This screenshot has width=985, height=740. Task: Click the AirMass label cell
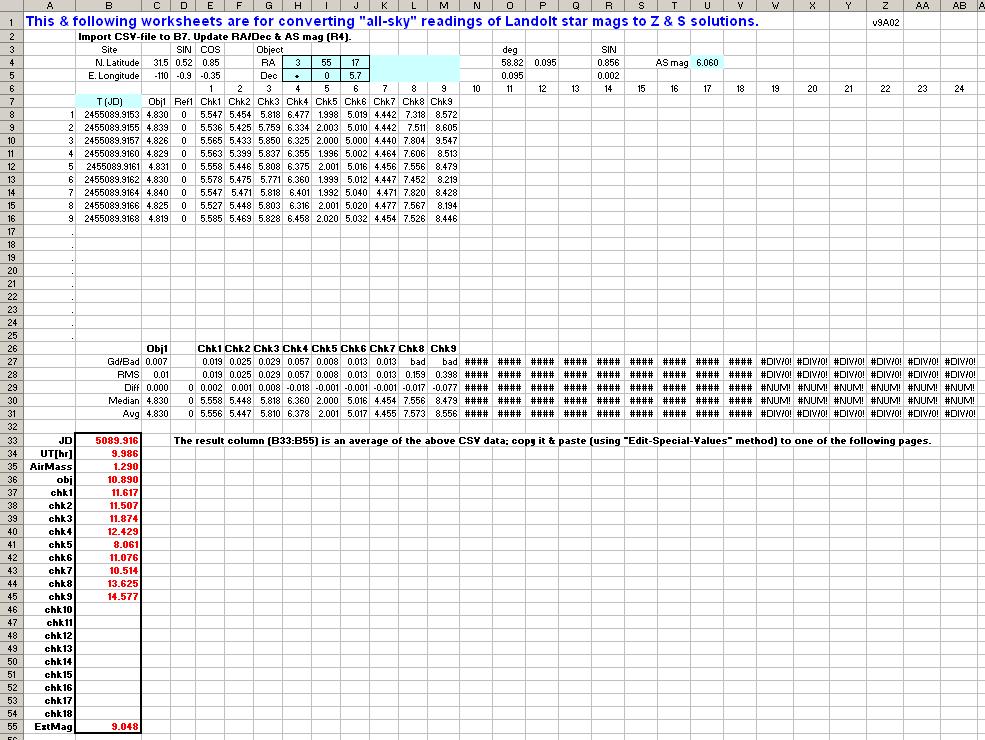[x=52, y=467]
